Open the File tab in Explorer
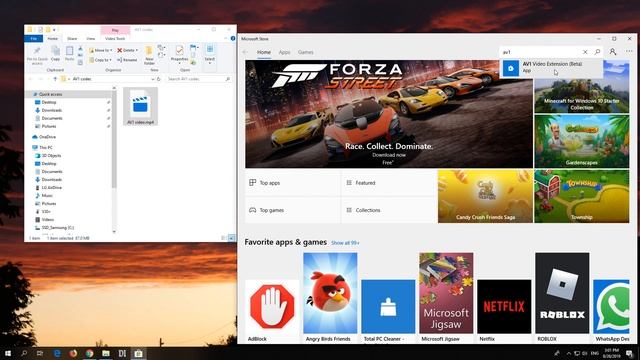Image resolution: width=640 pixels, height=360 pixels. point(34,38)
